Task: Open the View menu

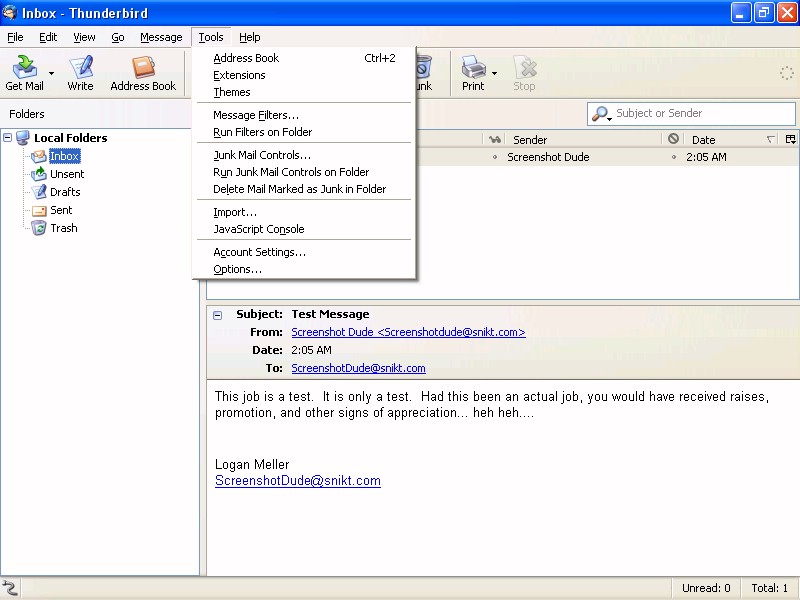Action: [84, 37]
